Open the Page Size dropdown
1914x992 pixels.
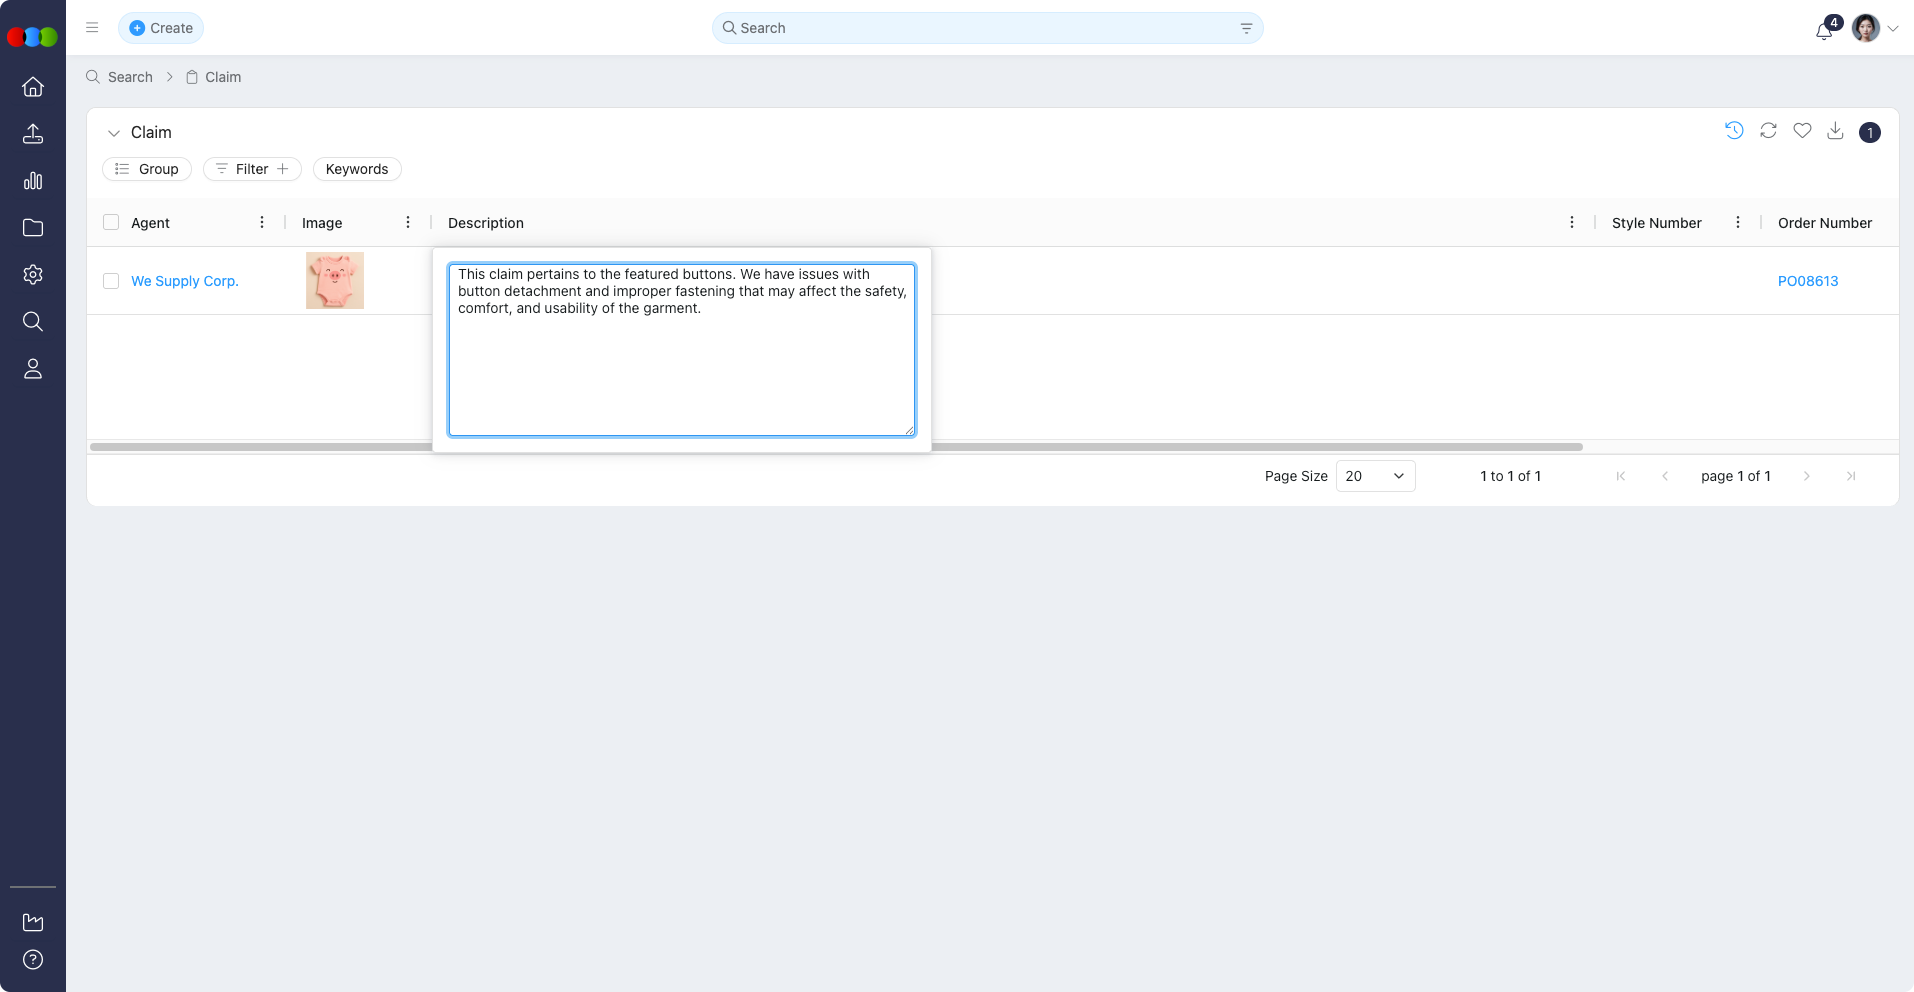(x=1375, y=476)
